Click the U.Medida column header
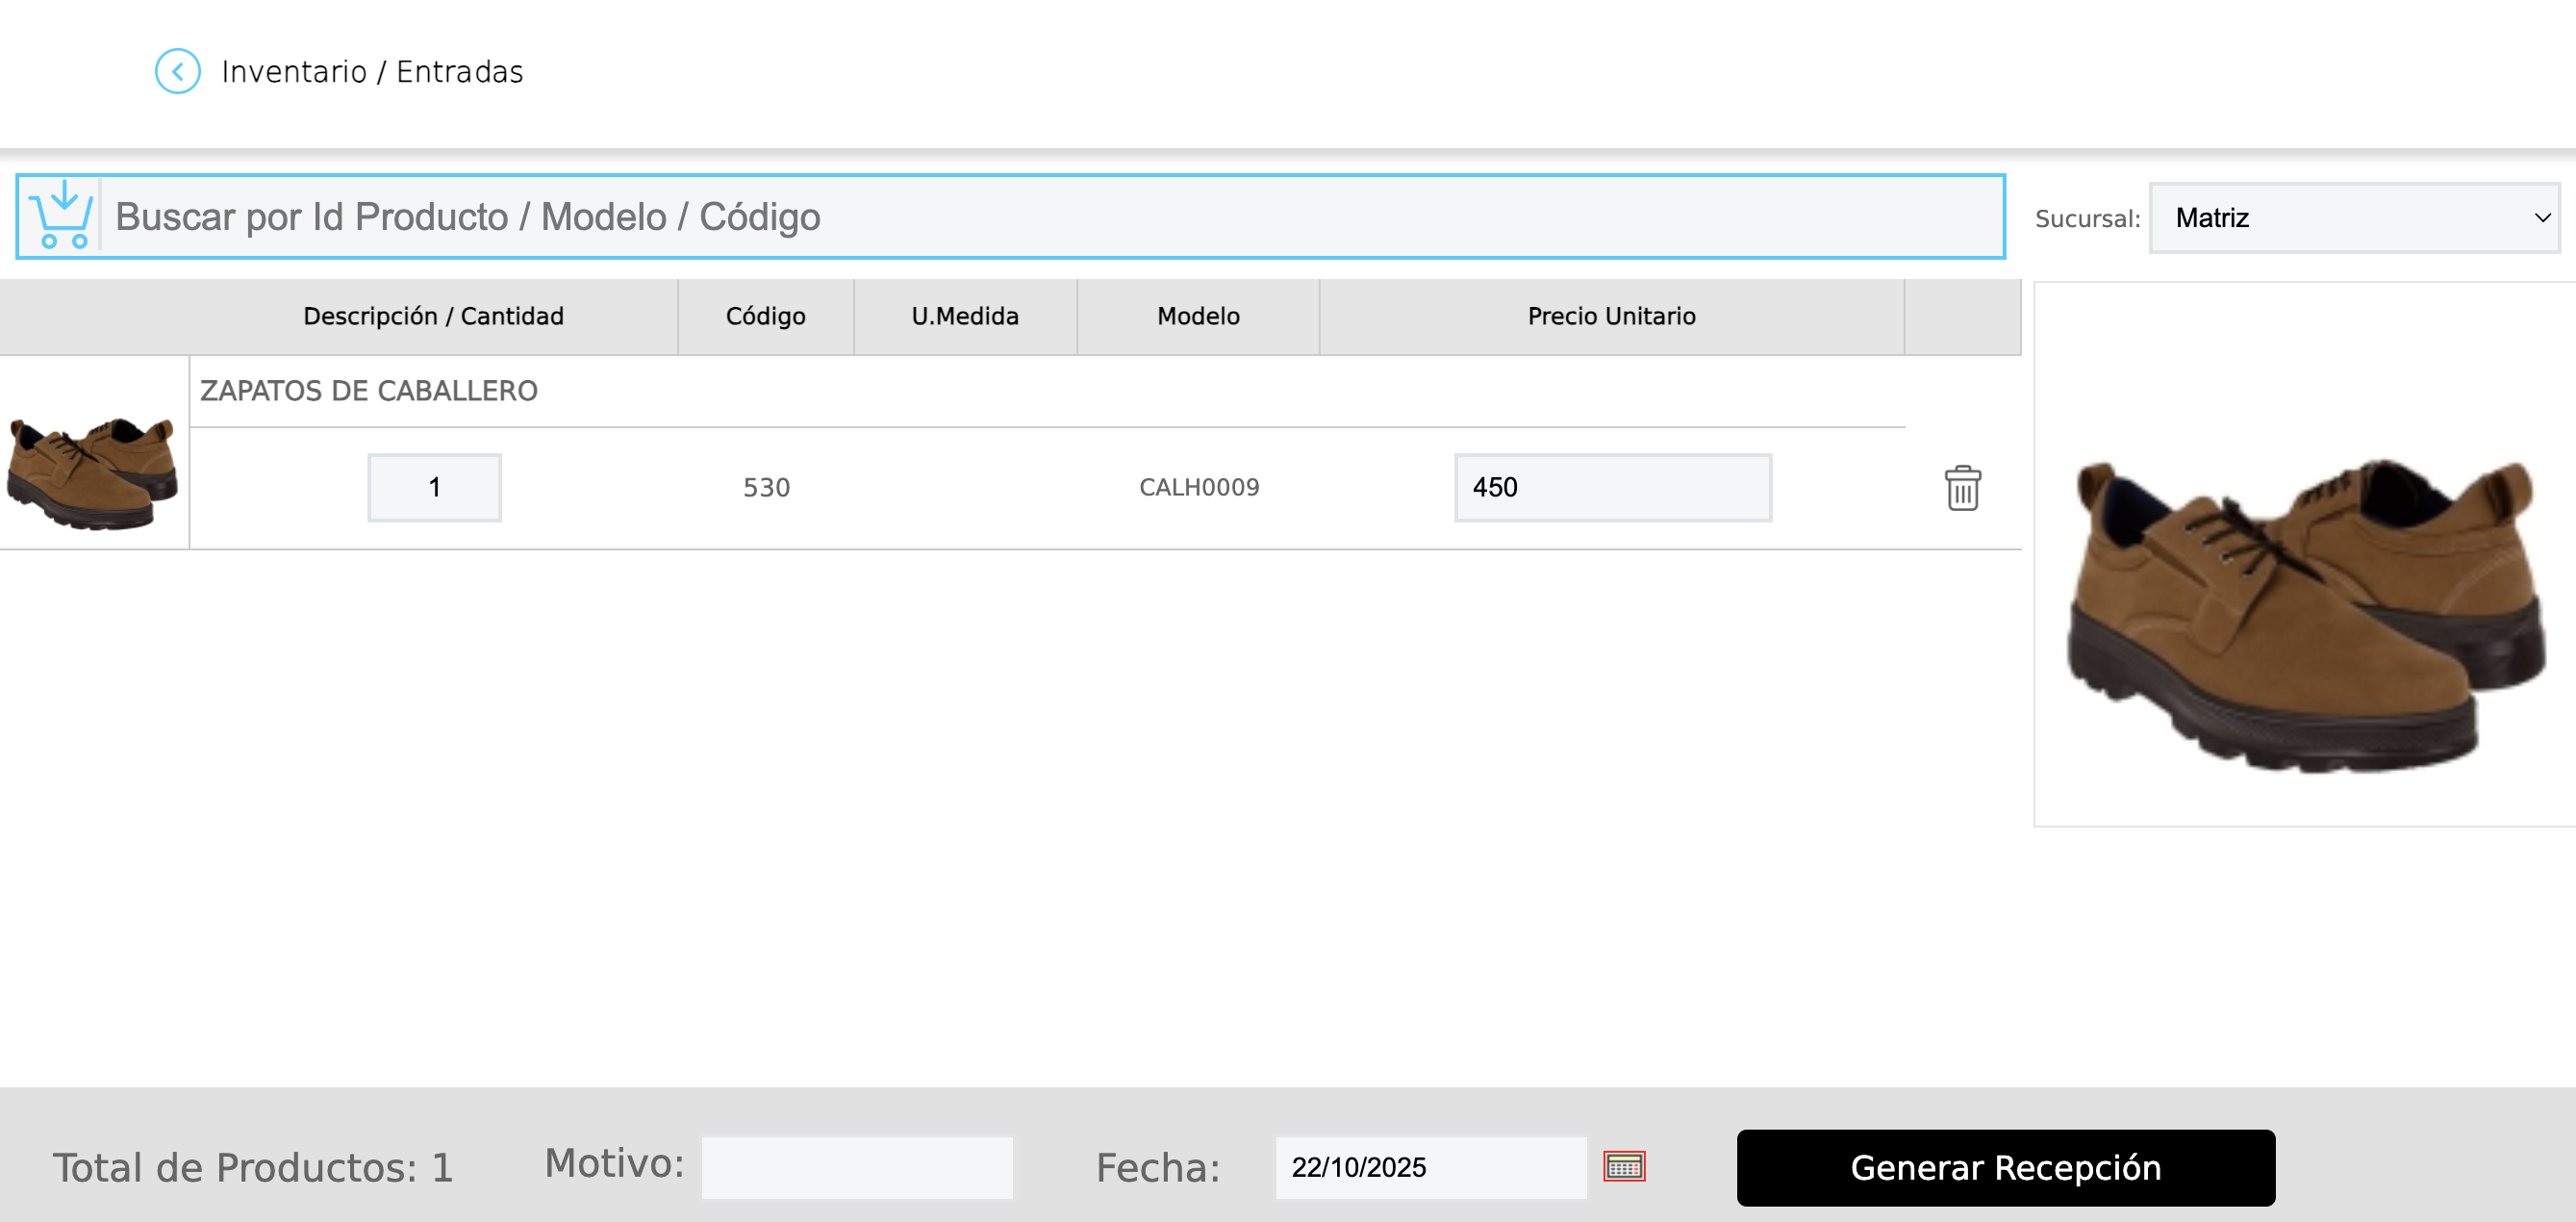Viewport: 2576px width, 1222px height. (964, 316)
